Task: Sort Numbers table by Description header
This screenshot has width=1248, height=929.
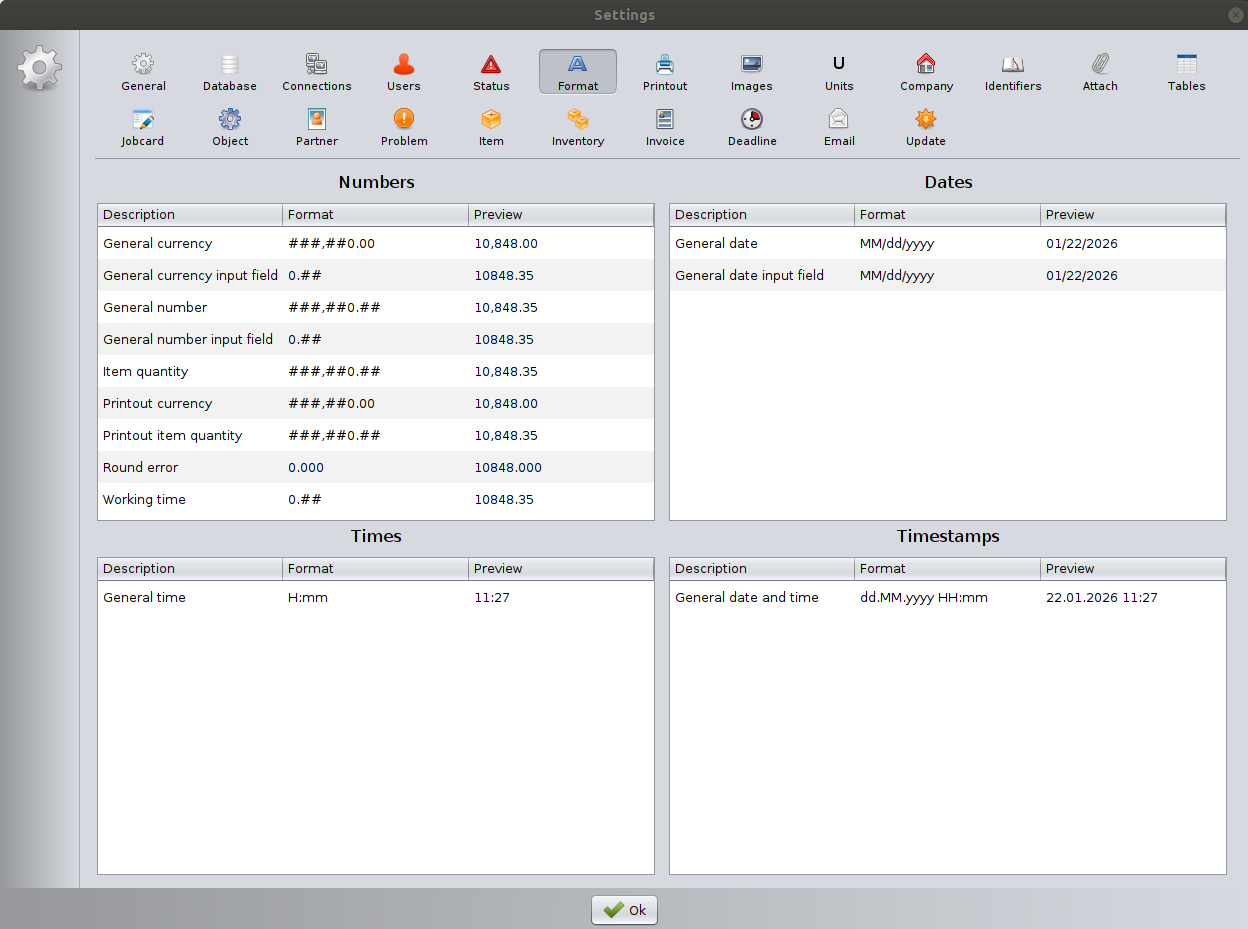Action: point(189,215)
